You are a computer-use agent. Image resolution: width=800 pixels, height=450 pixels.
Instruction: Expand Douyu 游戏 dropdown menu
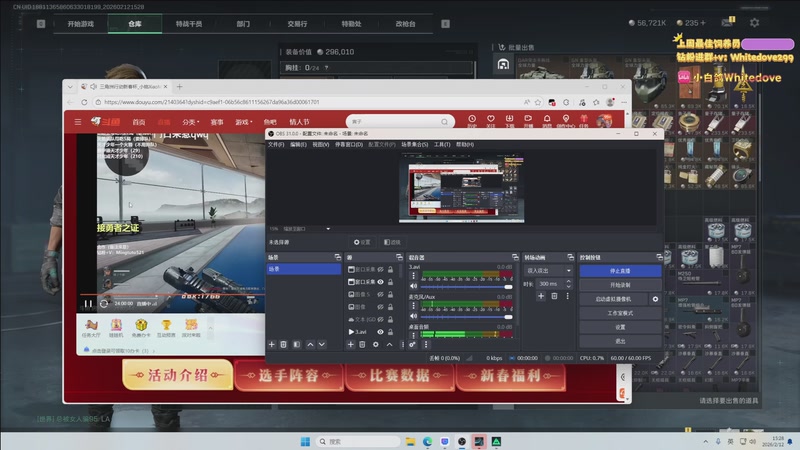(x=244, y=122)
